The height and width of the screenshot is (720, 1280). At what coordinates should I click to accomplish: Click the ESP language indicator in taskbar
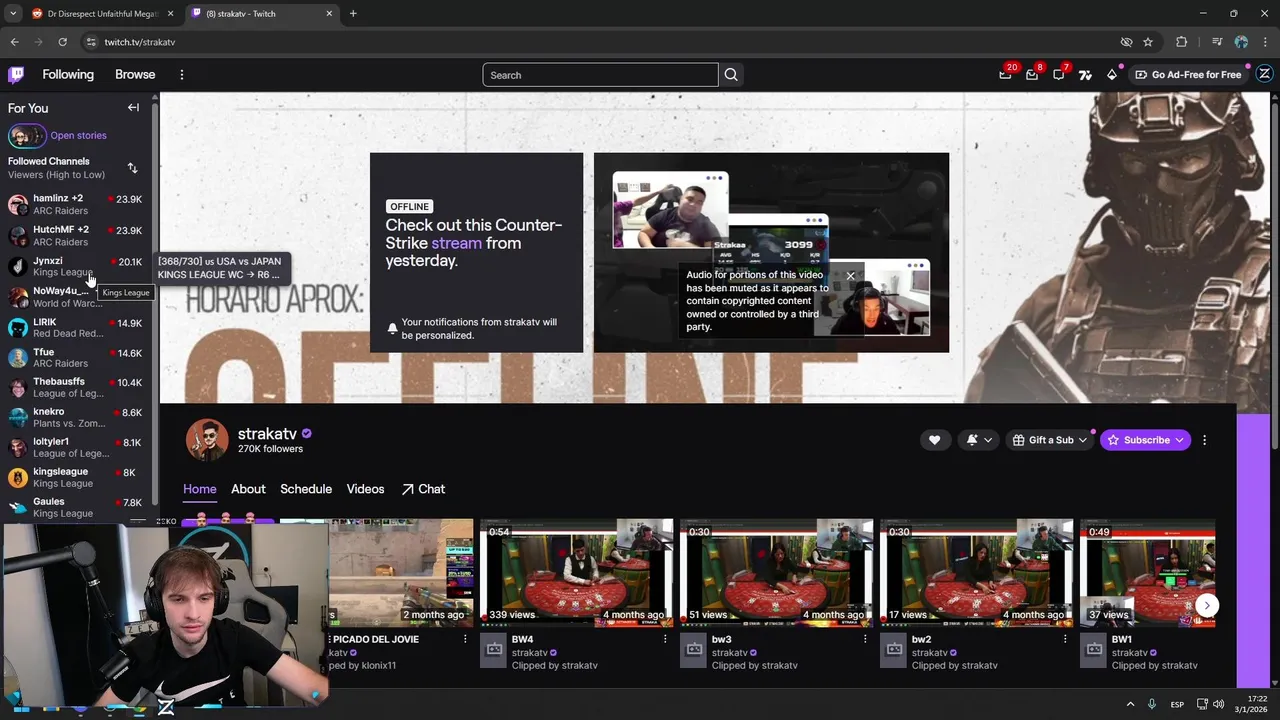tap(1177, 704)
